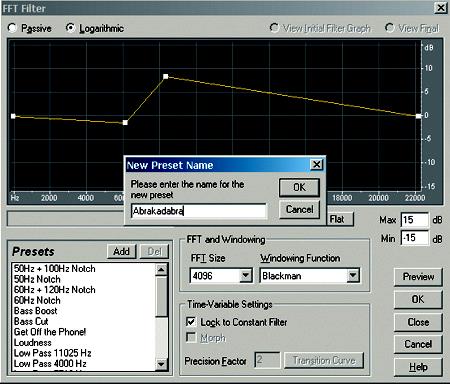Select the leftmost filter curve point
This screenshot has height=384, width=450.
13,116
